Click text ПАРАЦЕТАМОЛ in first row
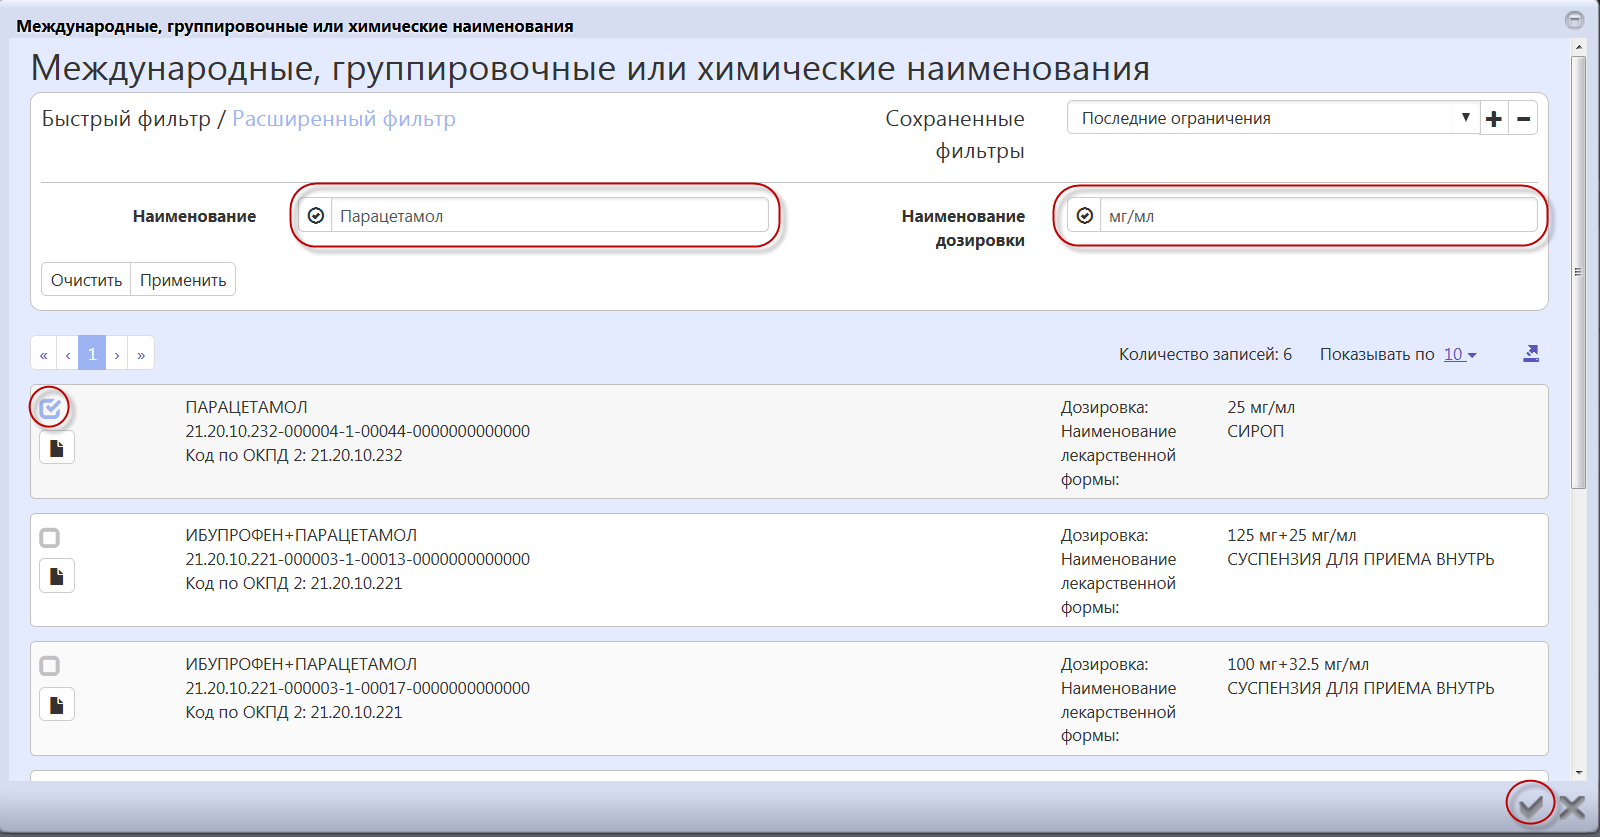 [x=246, y=407]
